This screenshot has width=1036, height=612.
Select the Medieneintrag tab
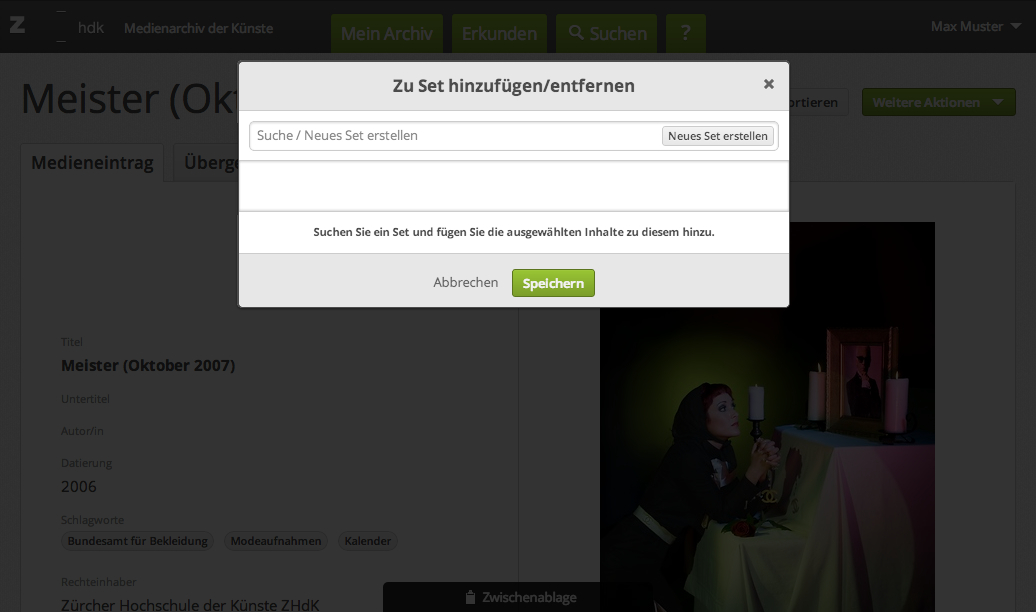[x=92, y=163]
